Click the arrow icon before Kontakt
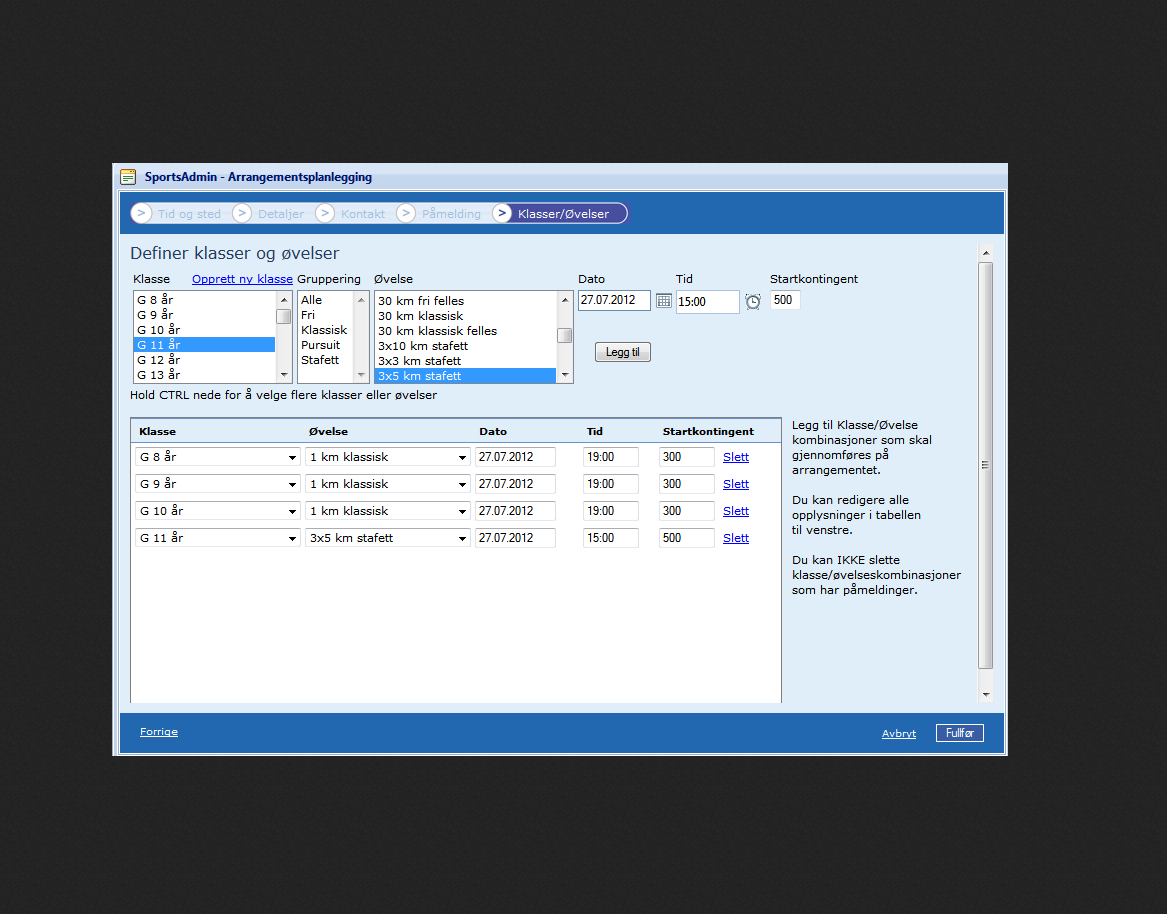1167x914 pixels. click(x=324, y=214)
